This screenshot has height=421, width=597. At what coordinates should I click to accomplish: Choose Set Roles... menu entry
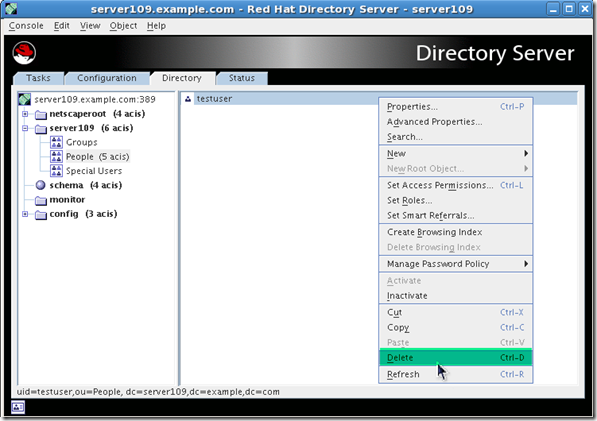tap(456, 200)
